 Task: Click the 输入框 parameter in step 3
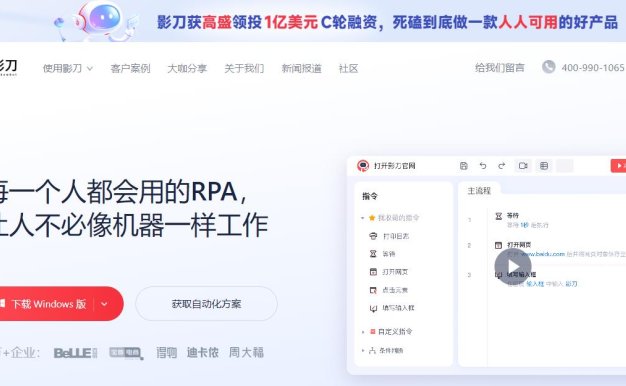pos(535,284)
